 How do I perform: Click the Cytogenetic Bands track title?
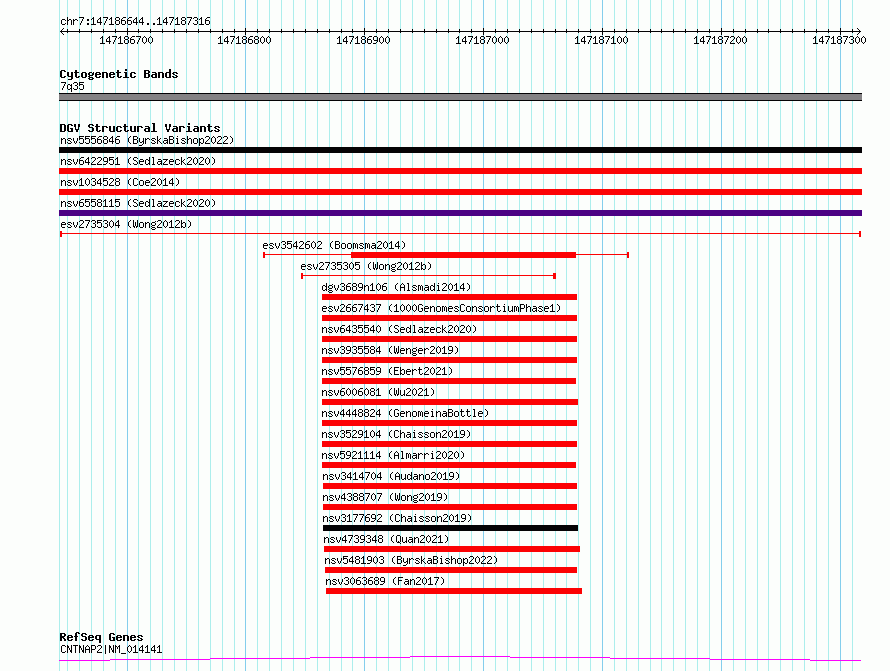click(x=119, y=74)
